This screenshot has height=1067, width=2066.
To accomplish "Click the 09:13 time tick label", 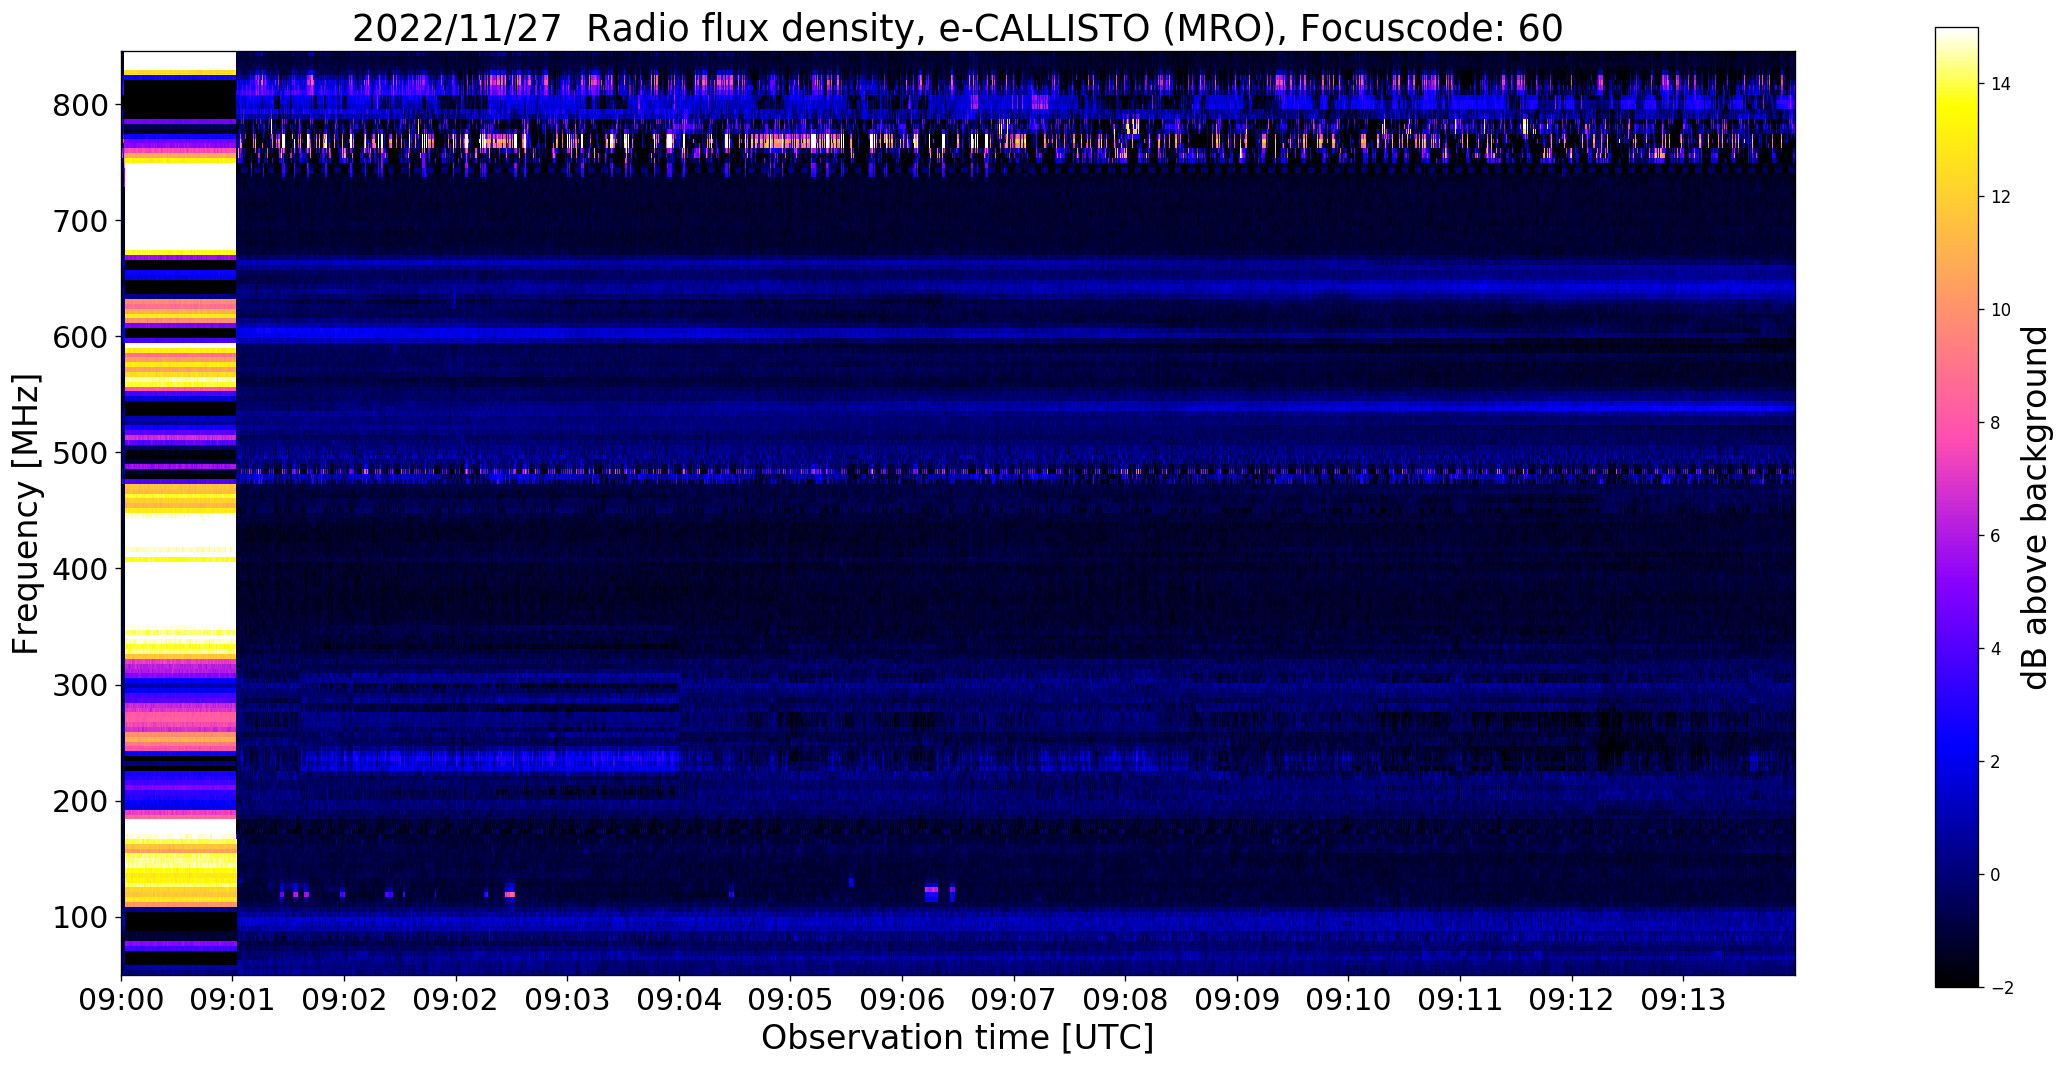I will pos(1683,1000).
